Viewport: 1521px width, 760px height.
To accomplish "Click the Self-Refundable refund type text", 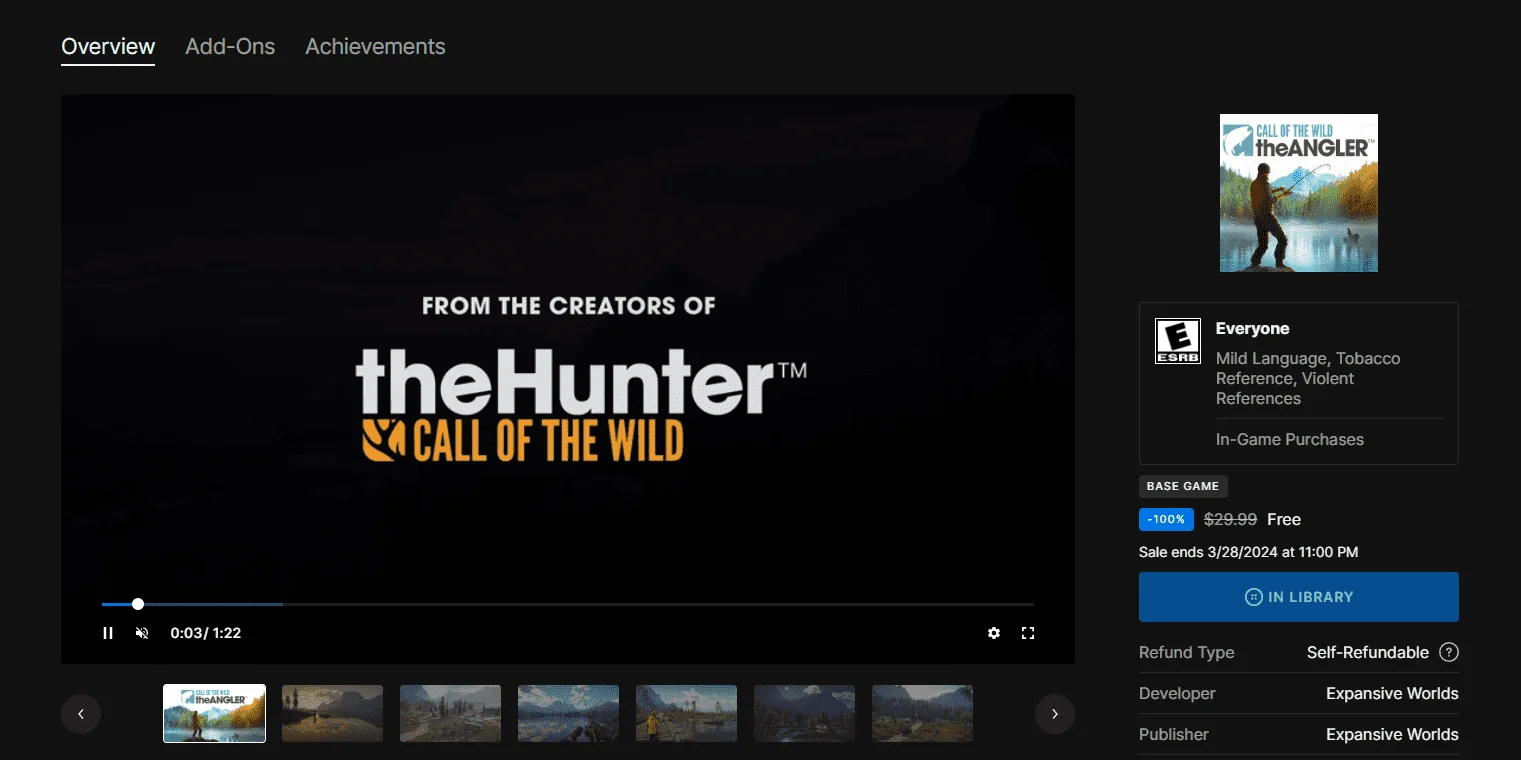I will (1368, 652).
